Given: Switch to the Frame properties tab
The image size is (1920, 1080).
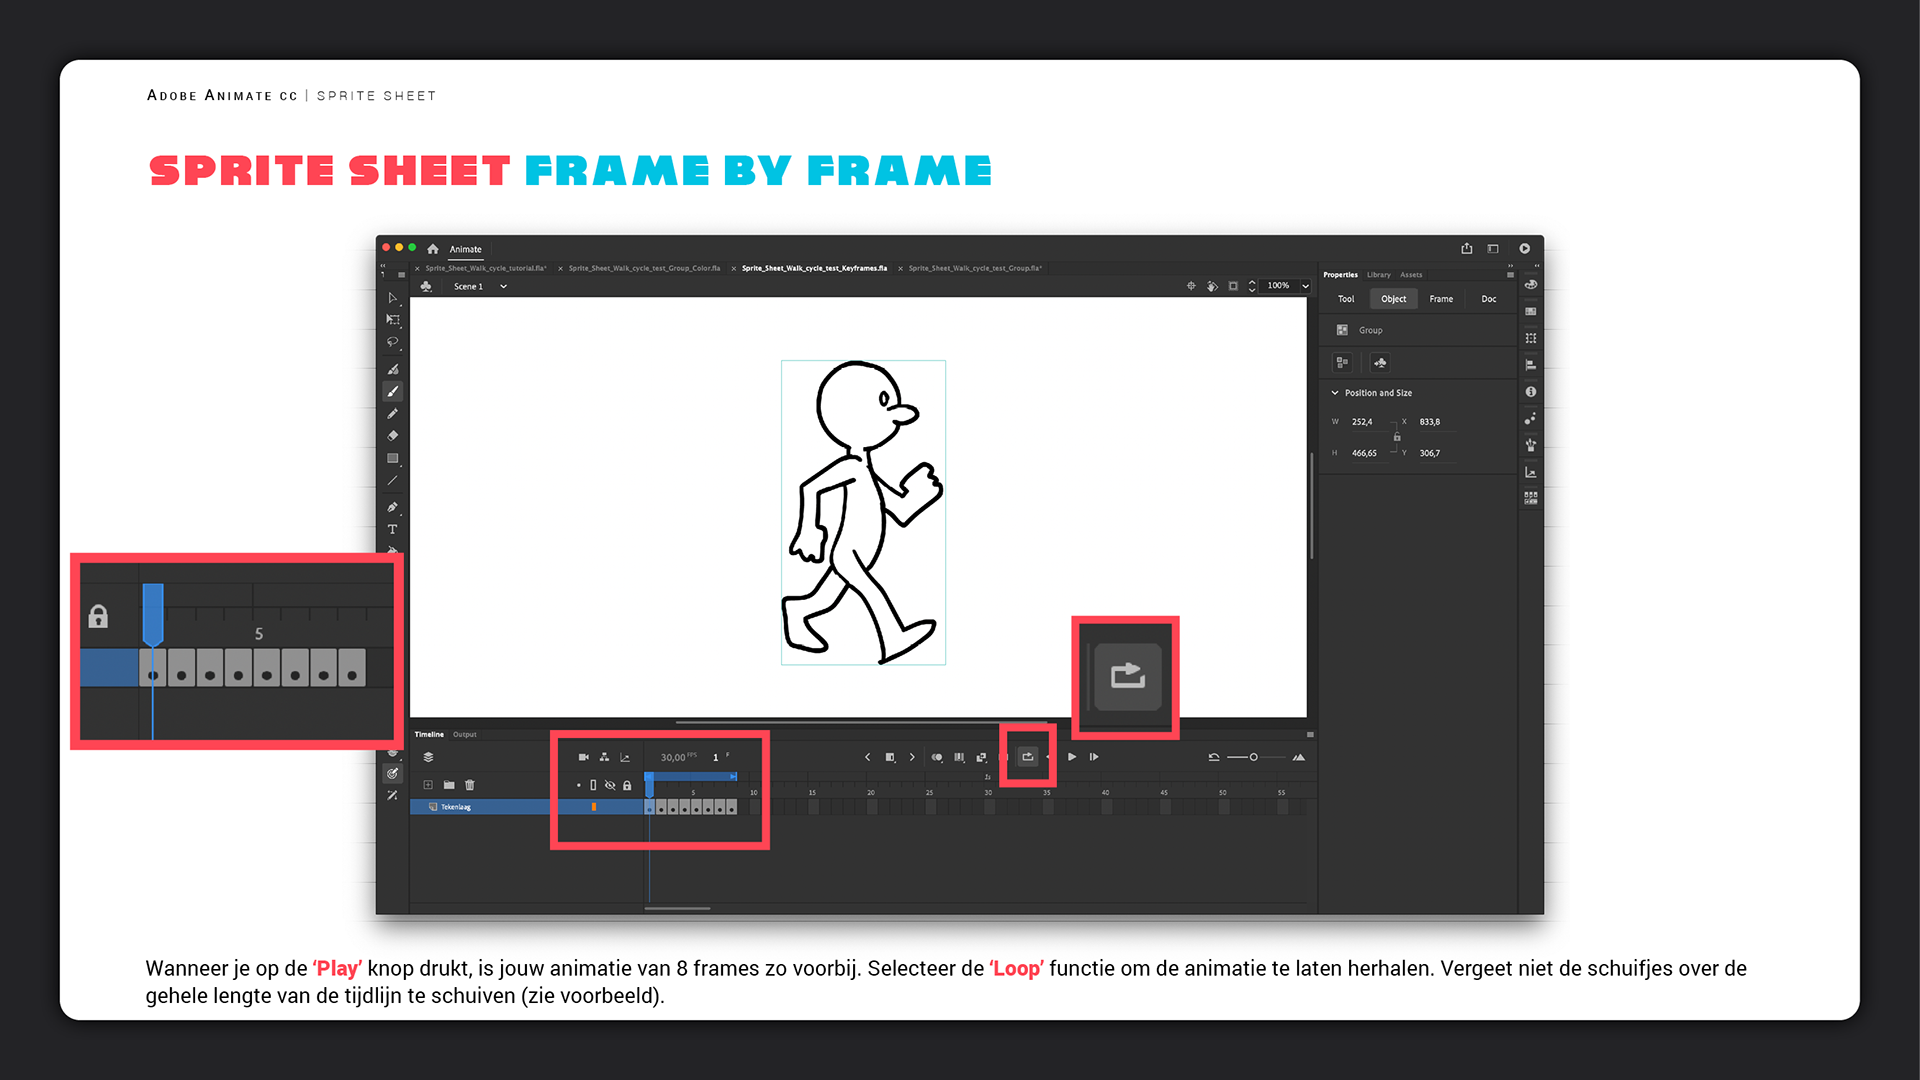Looking at the screenshot, I should 1441,299.
